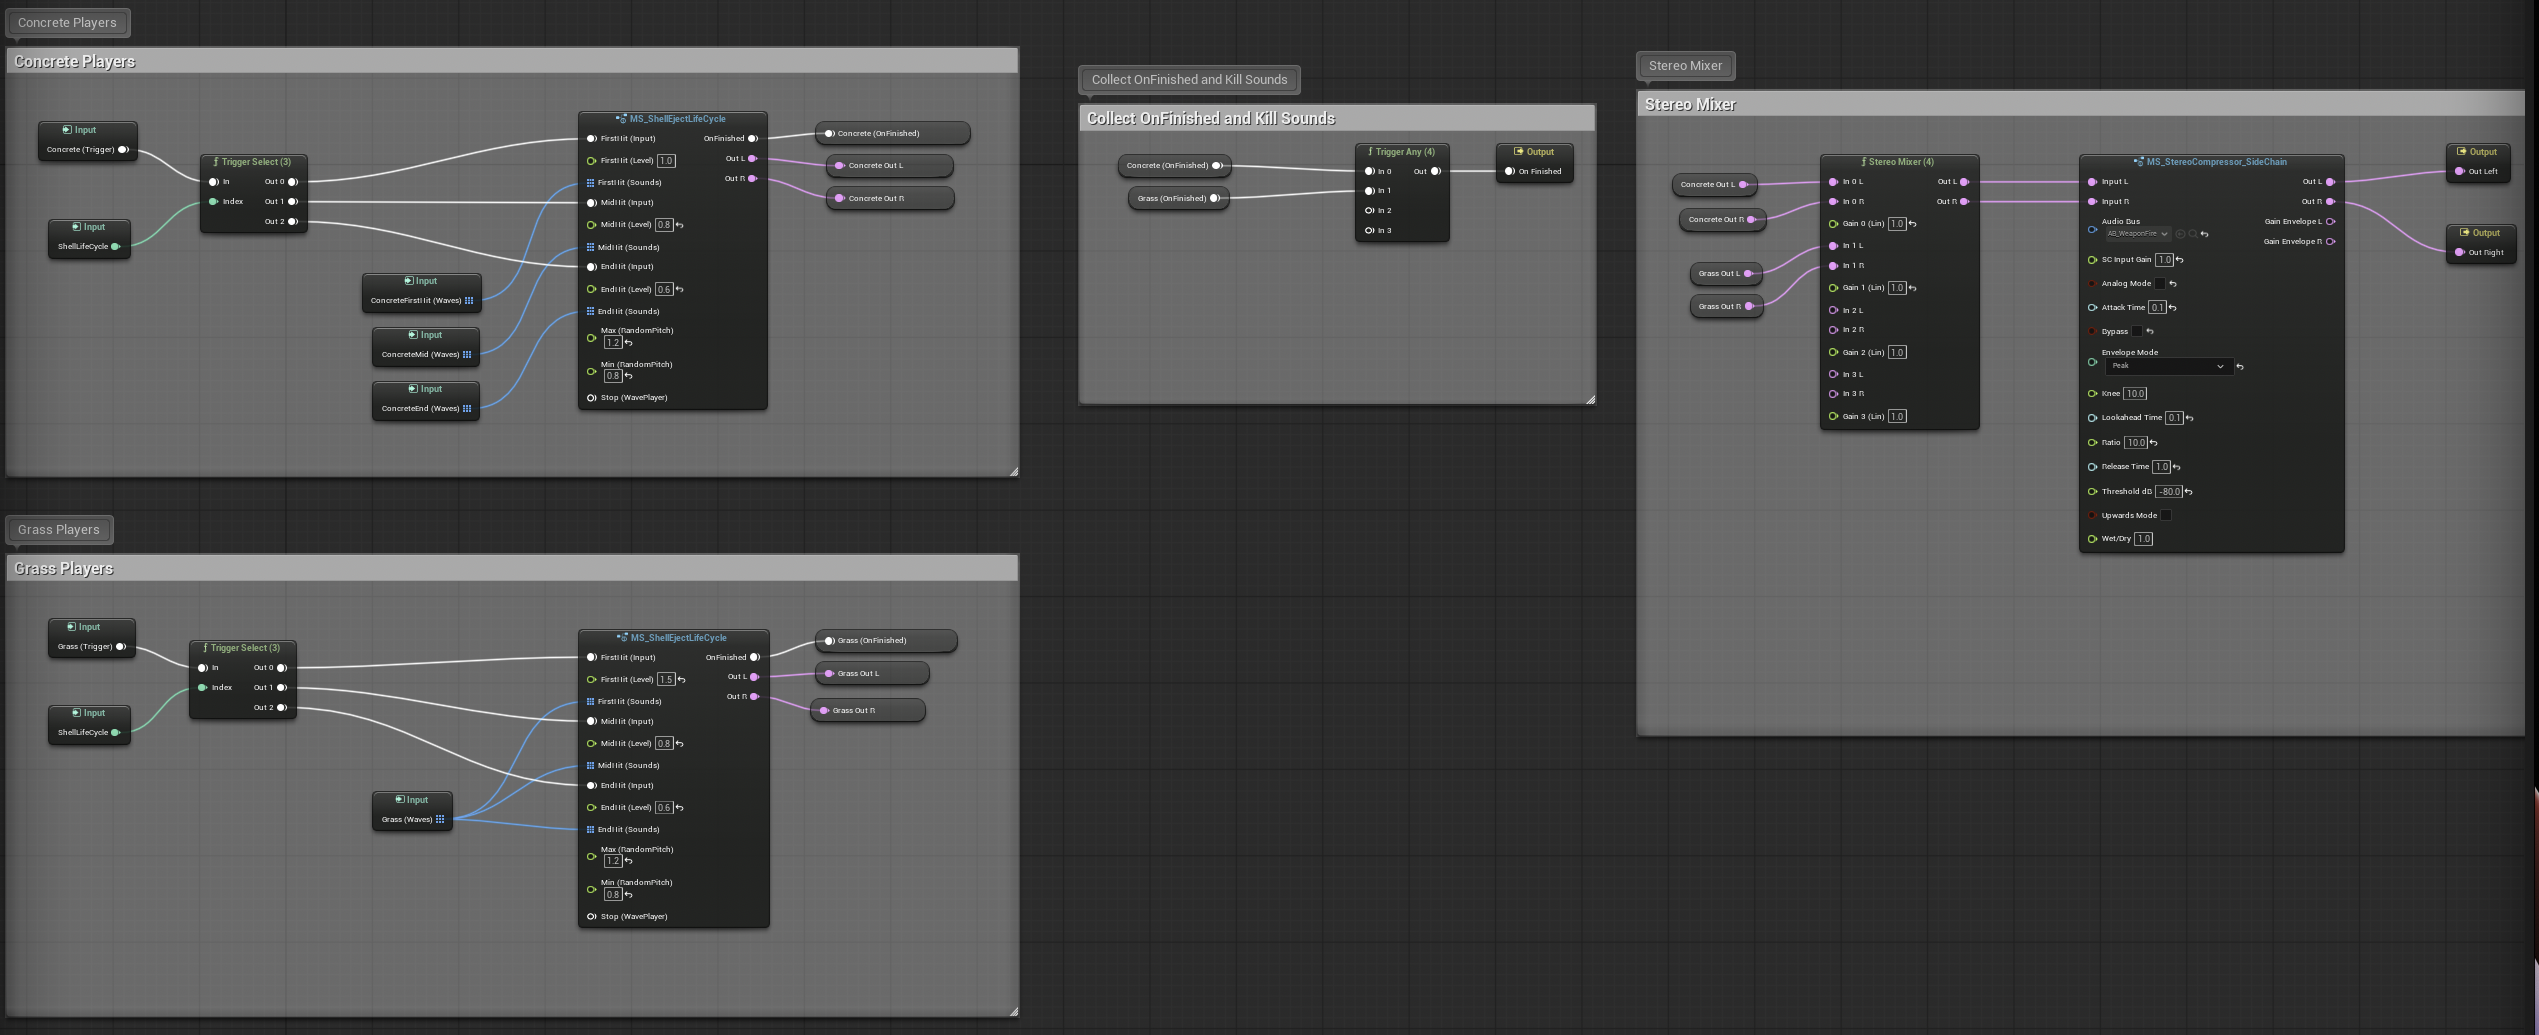
Task: Reset the Envelope Mode to default
Action: [2240, 367]
